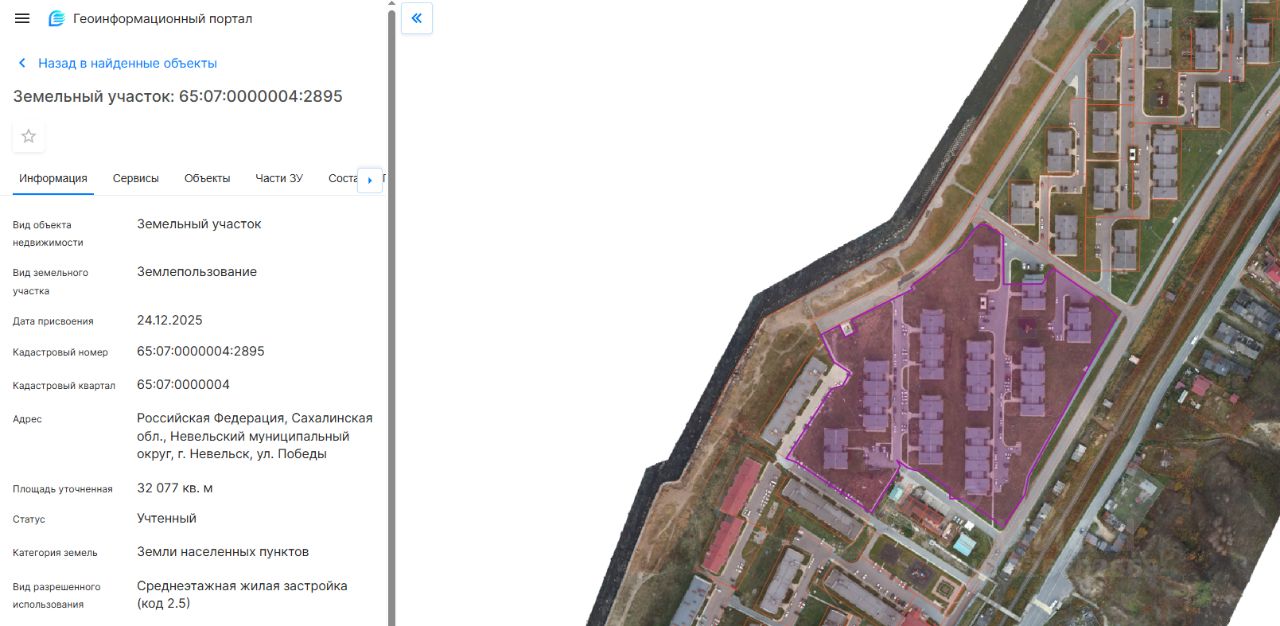Open the partially hidden Состав tab
The width and height of the screenshot is (1280, 626).
point(342,178)
